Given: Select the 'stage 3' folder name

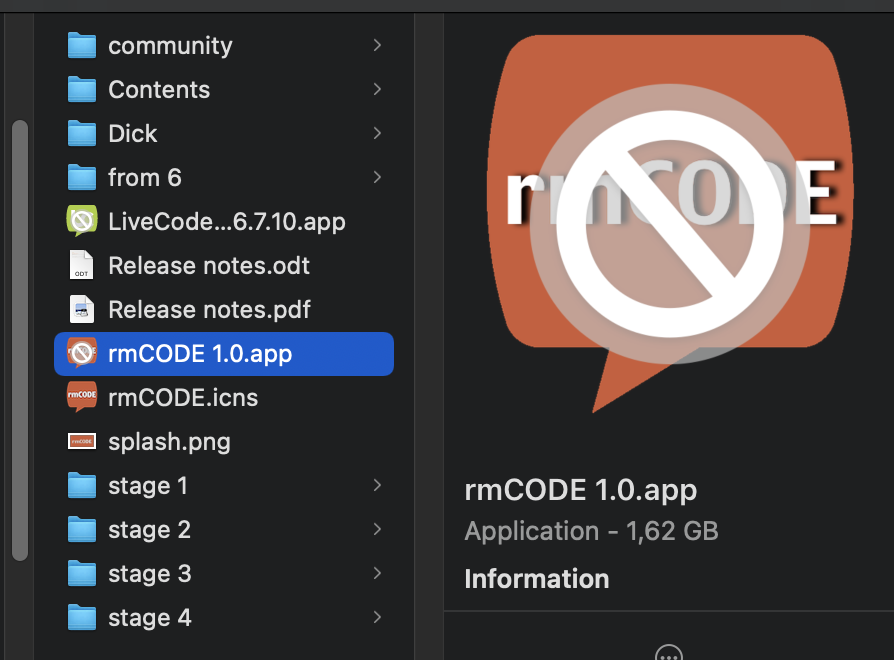Looking at the screenshot, I should [x=149, y=574].
